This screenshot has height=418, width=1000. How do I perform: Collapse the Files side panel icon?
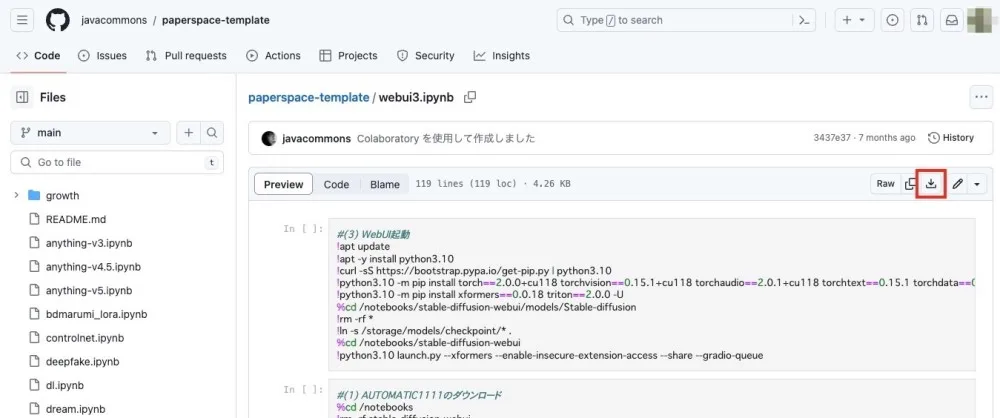point(22,97)
